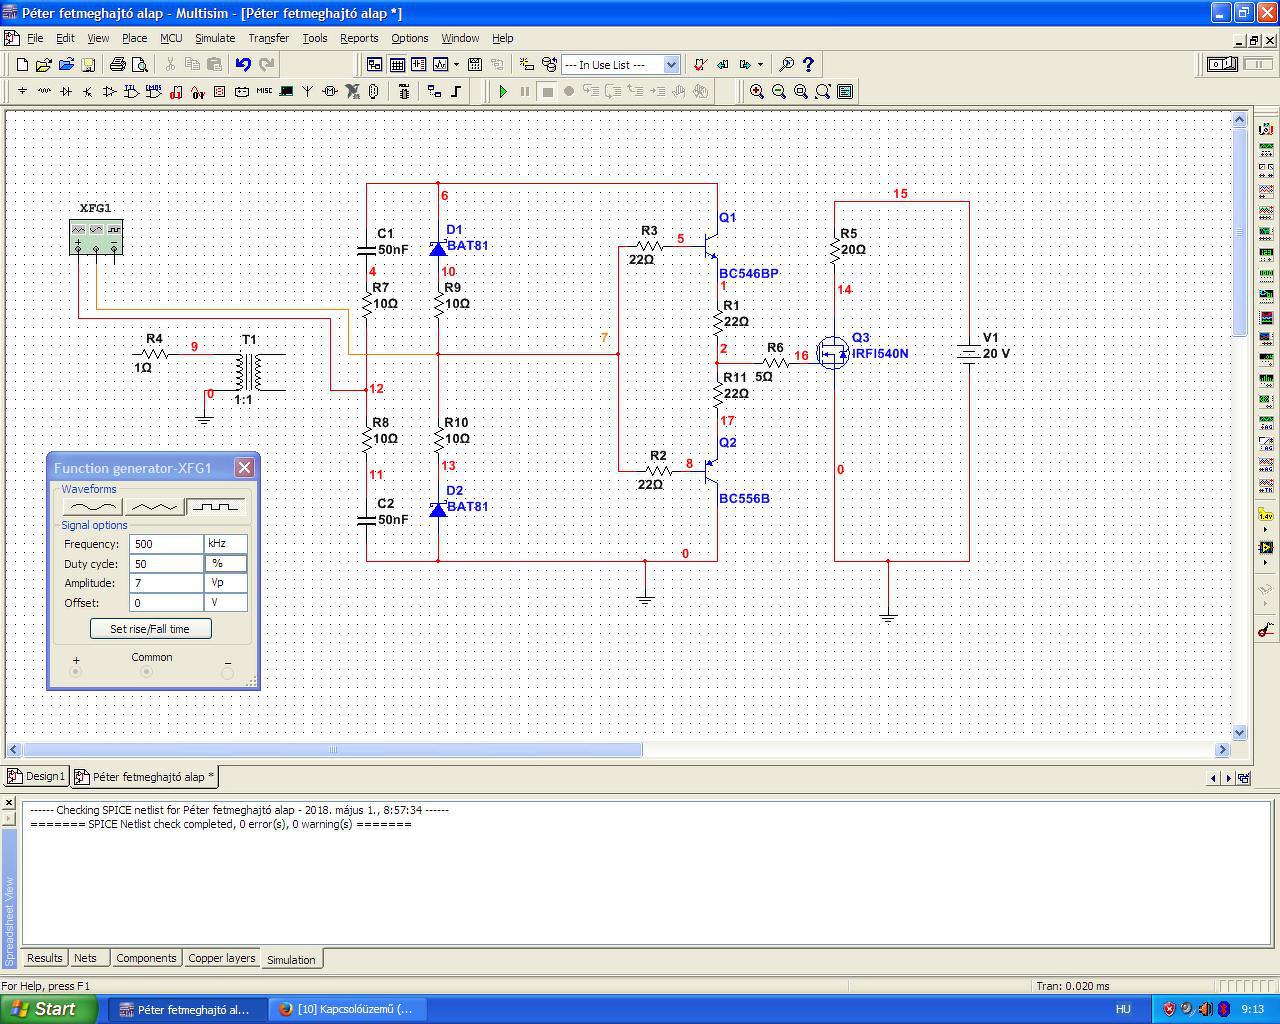Click the HU language indicator
The width and height of the screenshot is (1280, 1024).
click(x=1123, y=1009)
